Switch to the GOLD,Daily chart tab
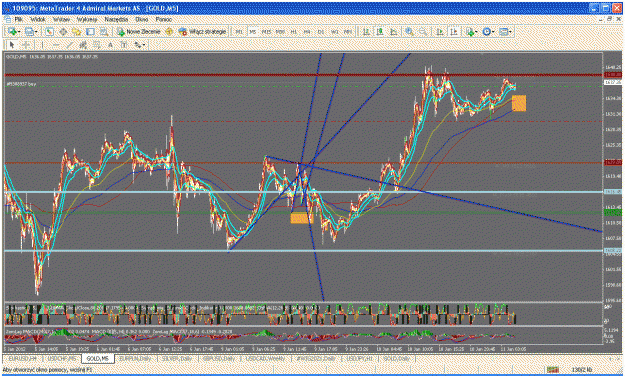 396,358
